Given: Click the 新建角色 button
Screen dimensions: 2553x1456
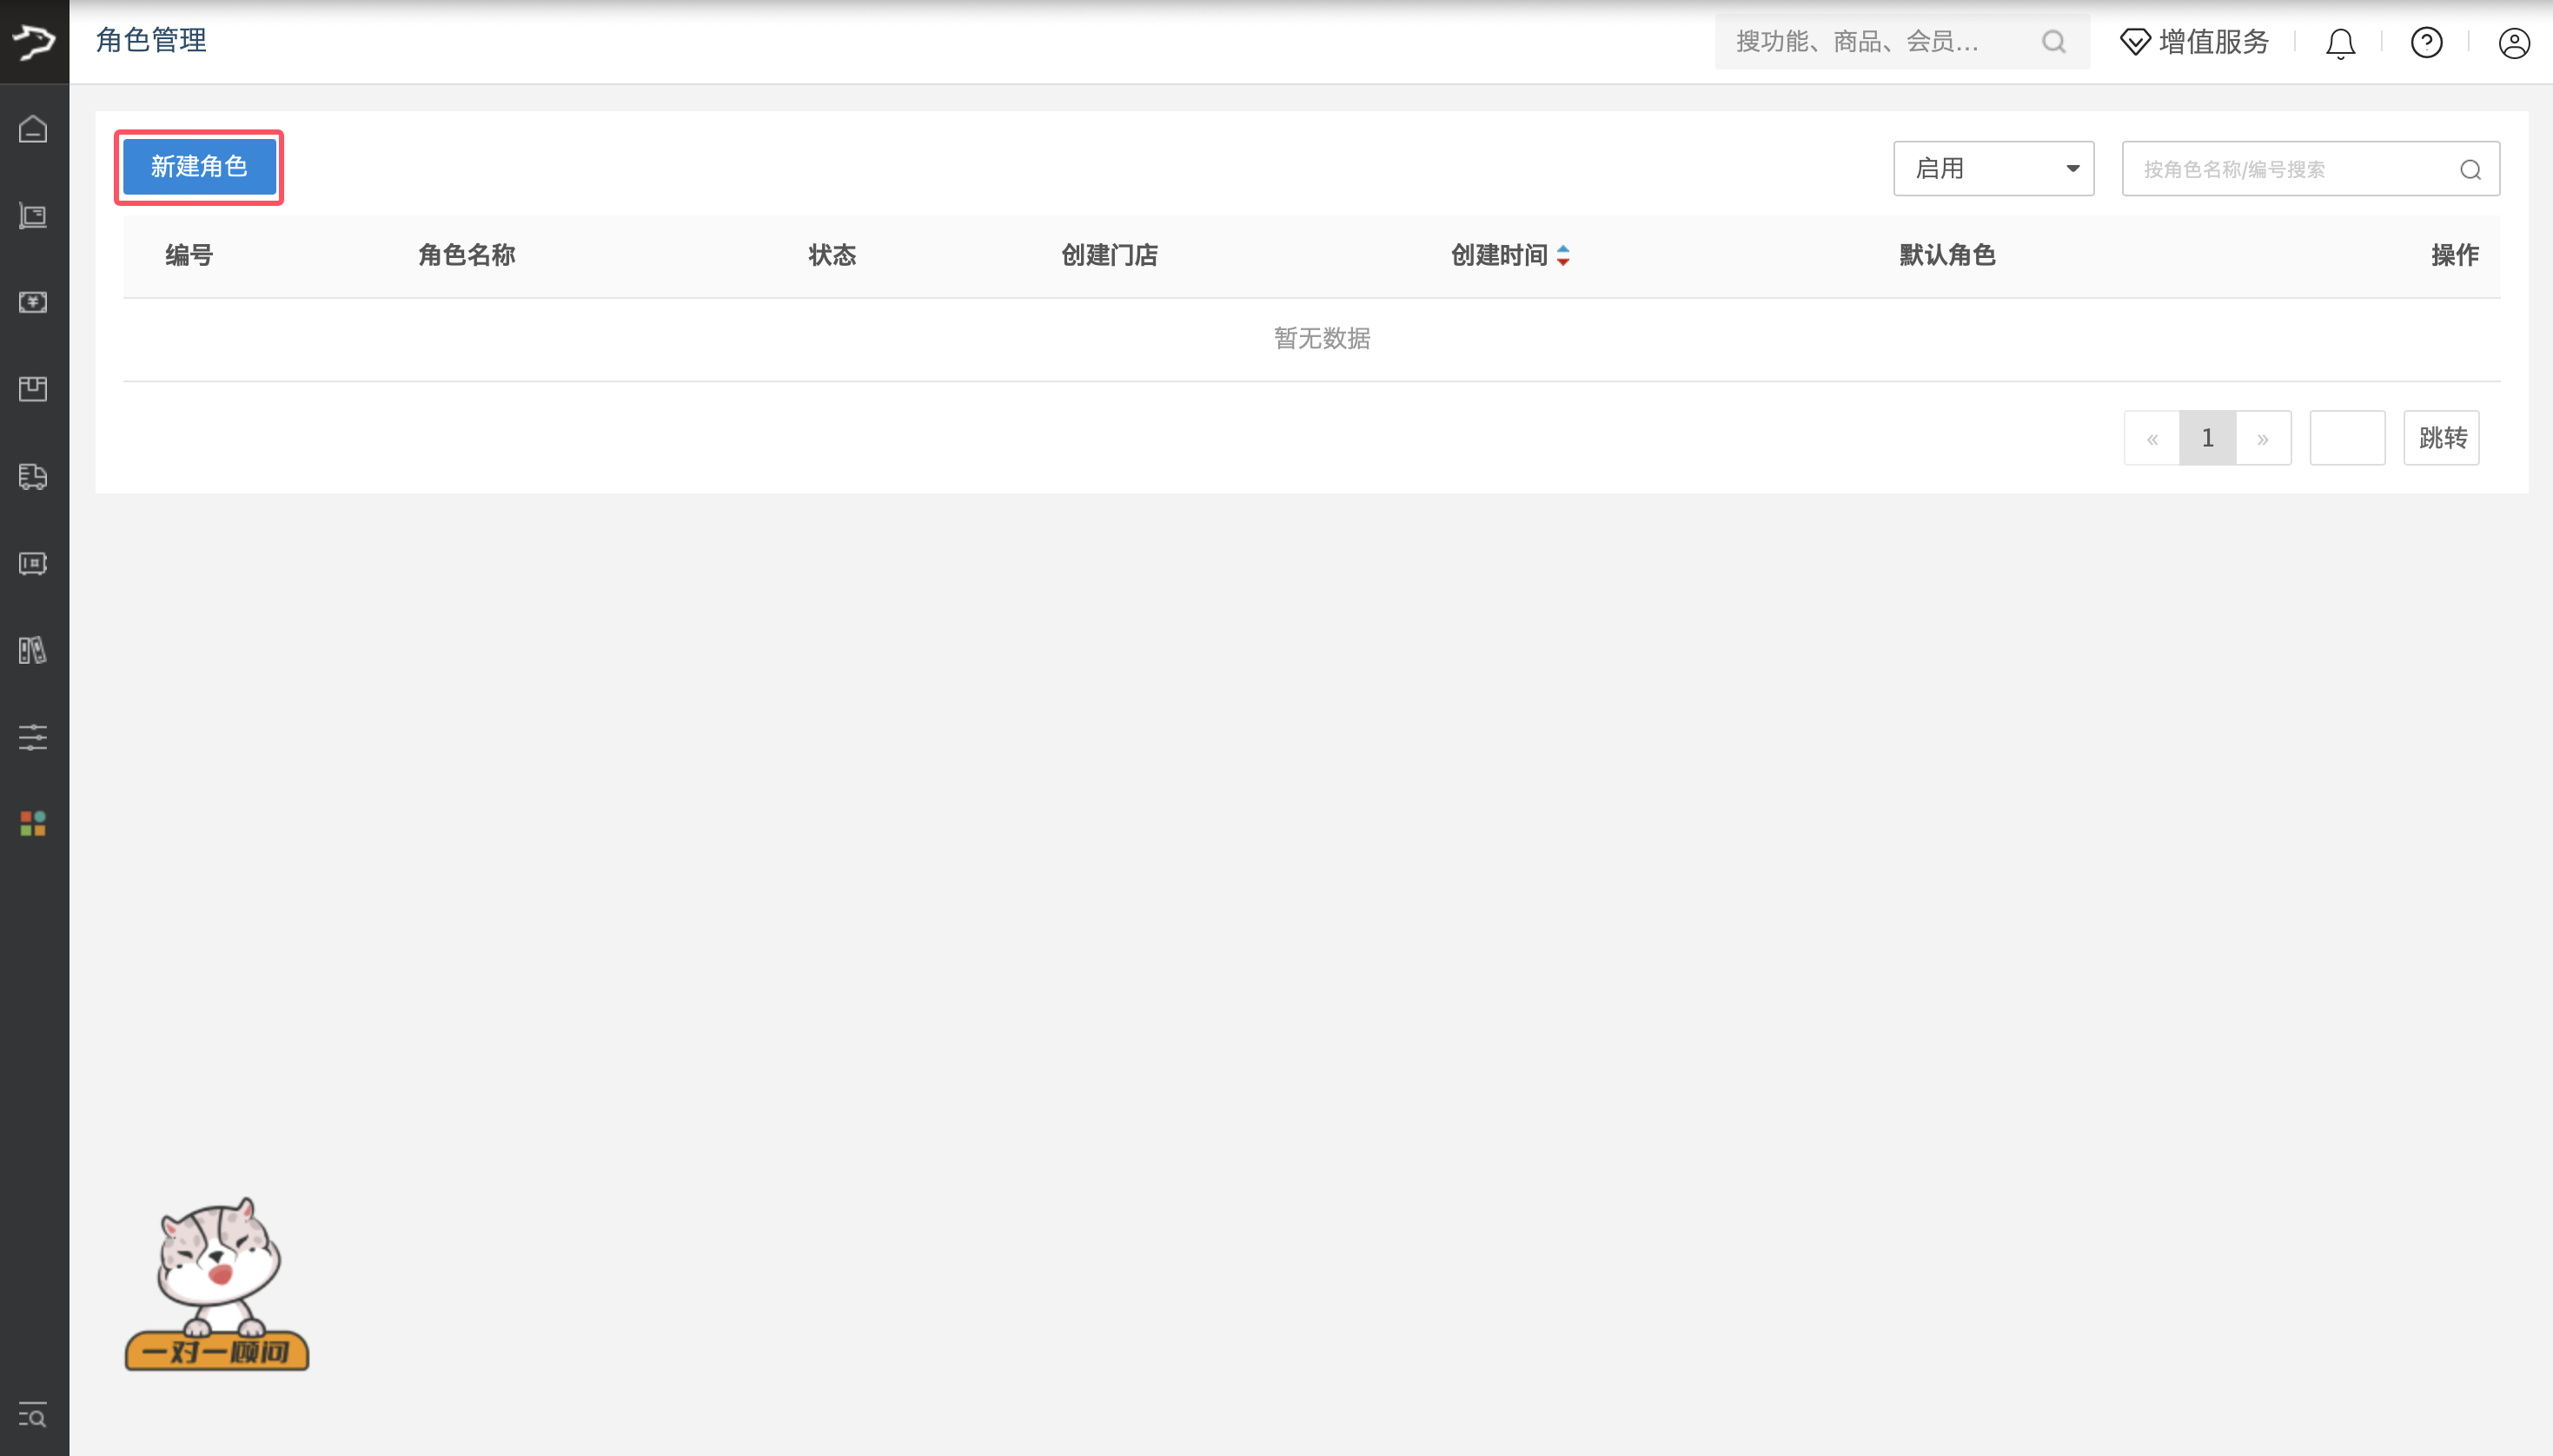Looking at the screenshot, I should (x=199, y=167).
